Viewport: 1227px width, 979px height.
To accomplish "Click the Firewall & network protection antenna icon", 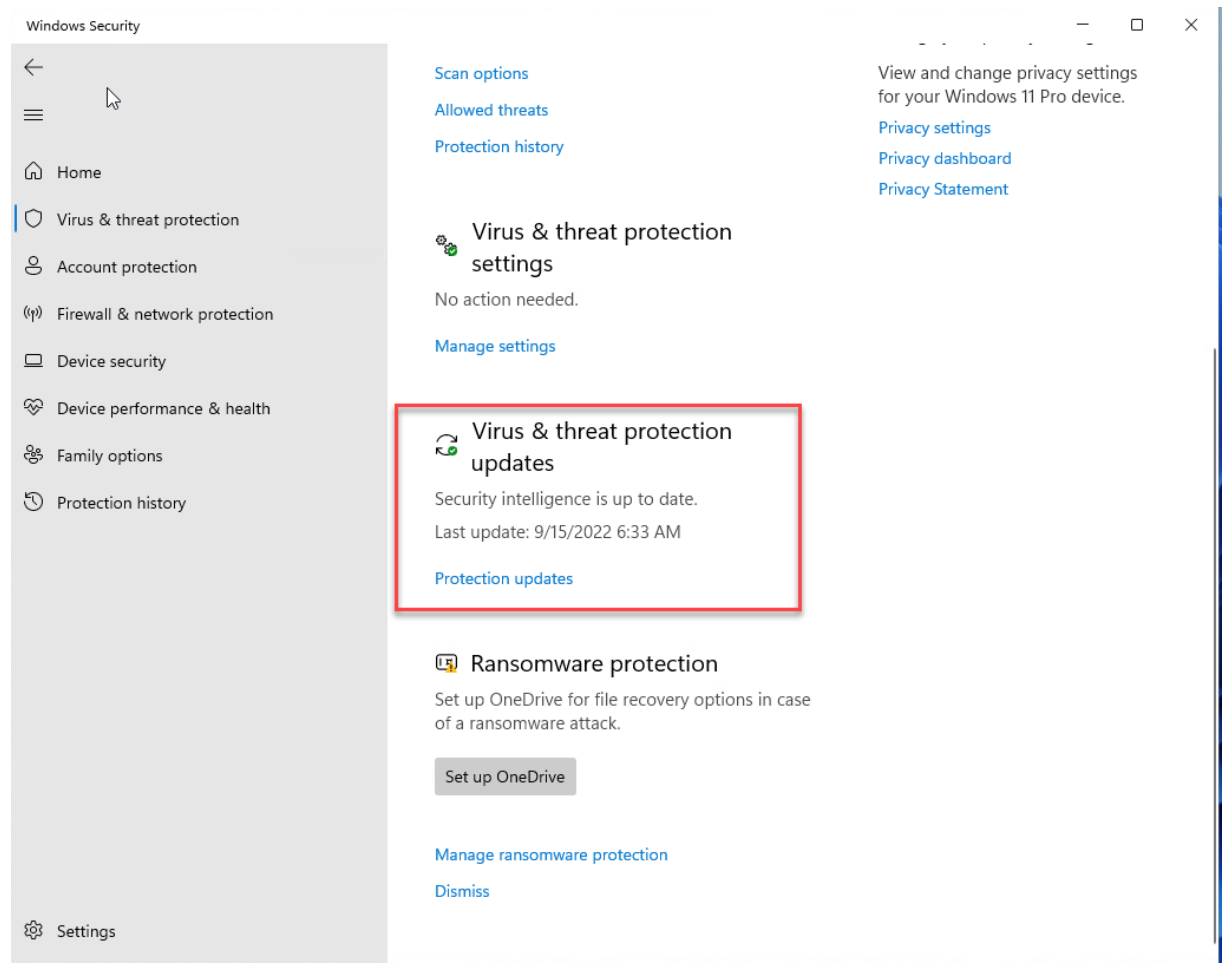I will pos(34,314).
